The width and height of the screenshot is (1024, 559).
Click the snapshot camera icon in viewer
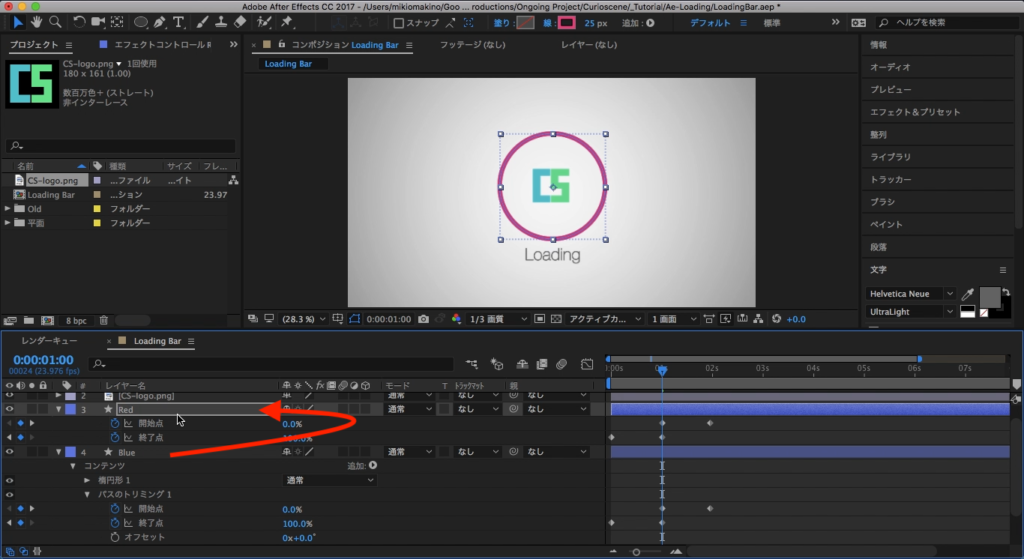click(425, 319)
